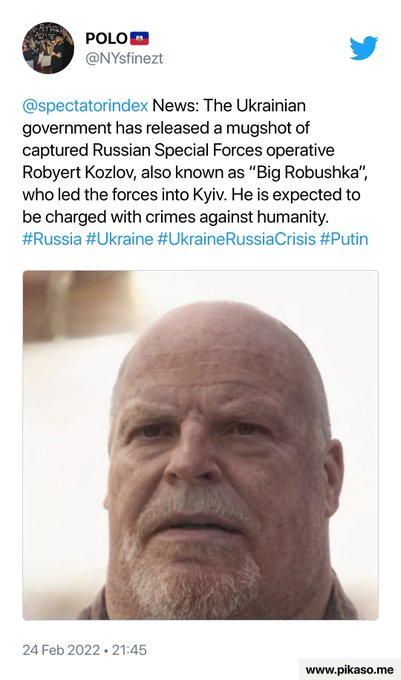Click the quoted "Big Robushka" nickname

(306, 173)
